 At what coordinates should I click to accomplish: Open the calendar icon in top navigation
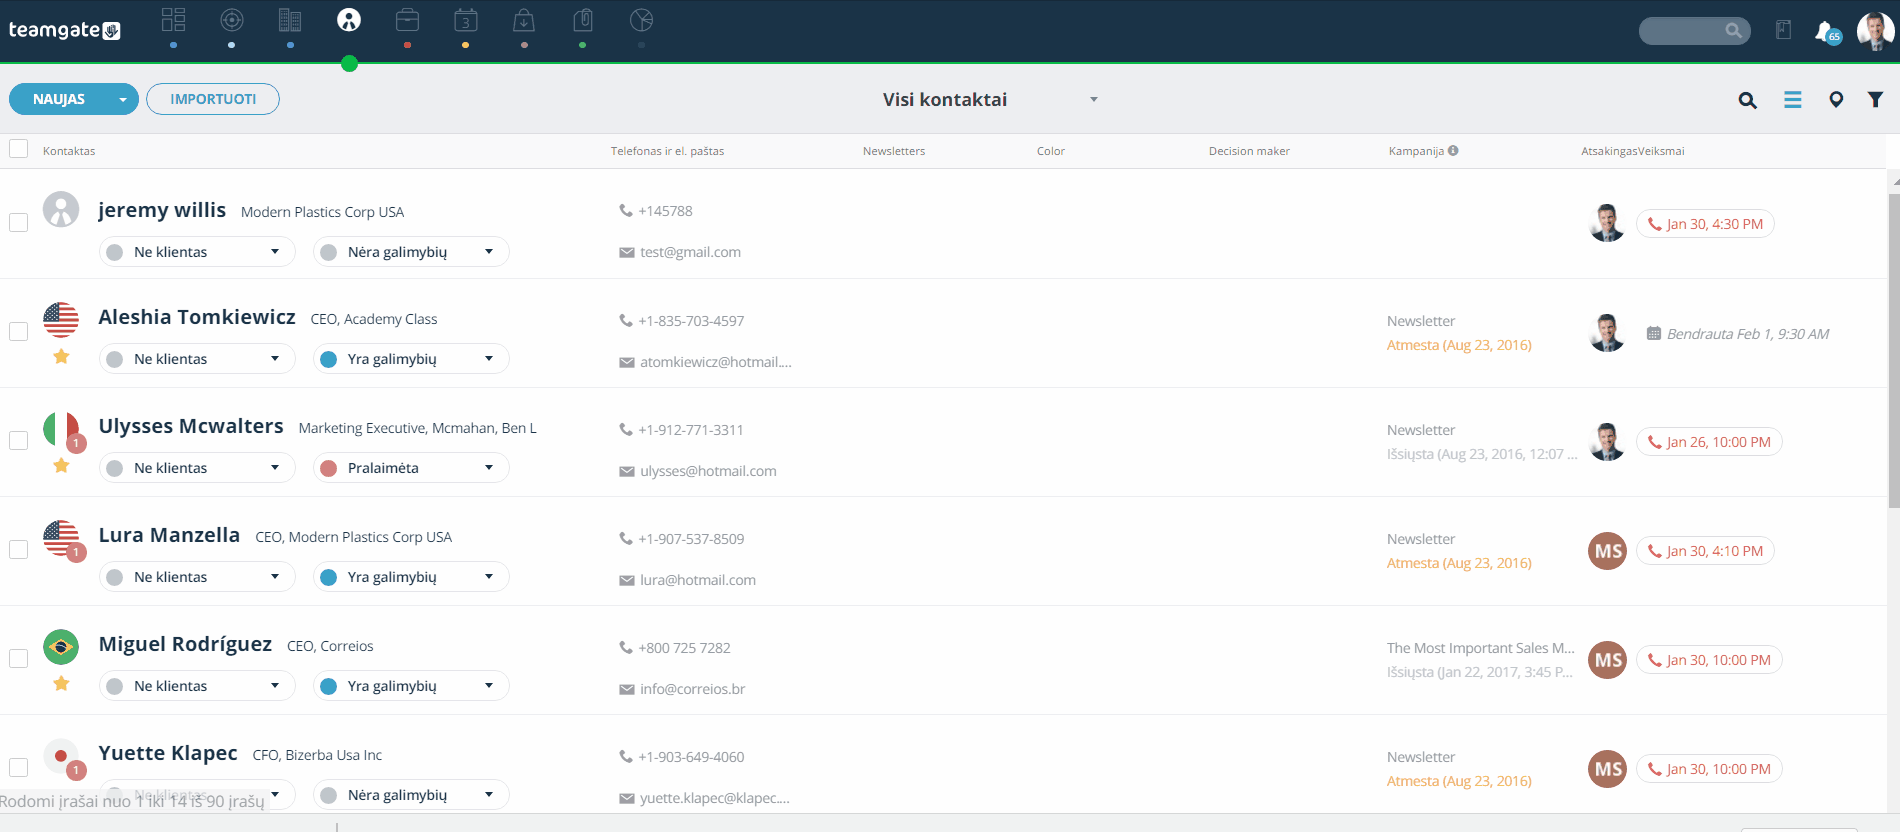click(466, 20)
